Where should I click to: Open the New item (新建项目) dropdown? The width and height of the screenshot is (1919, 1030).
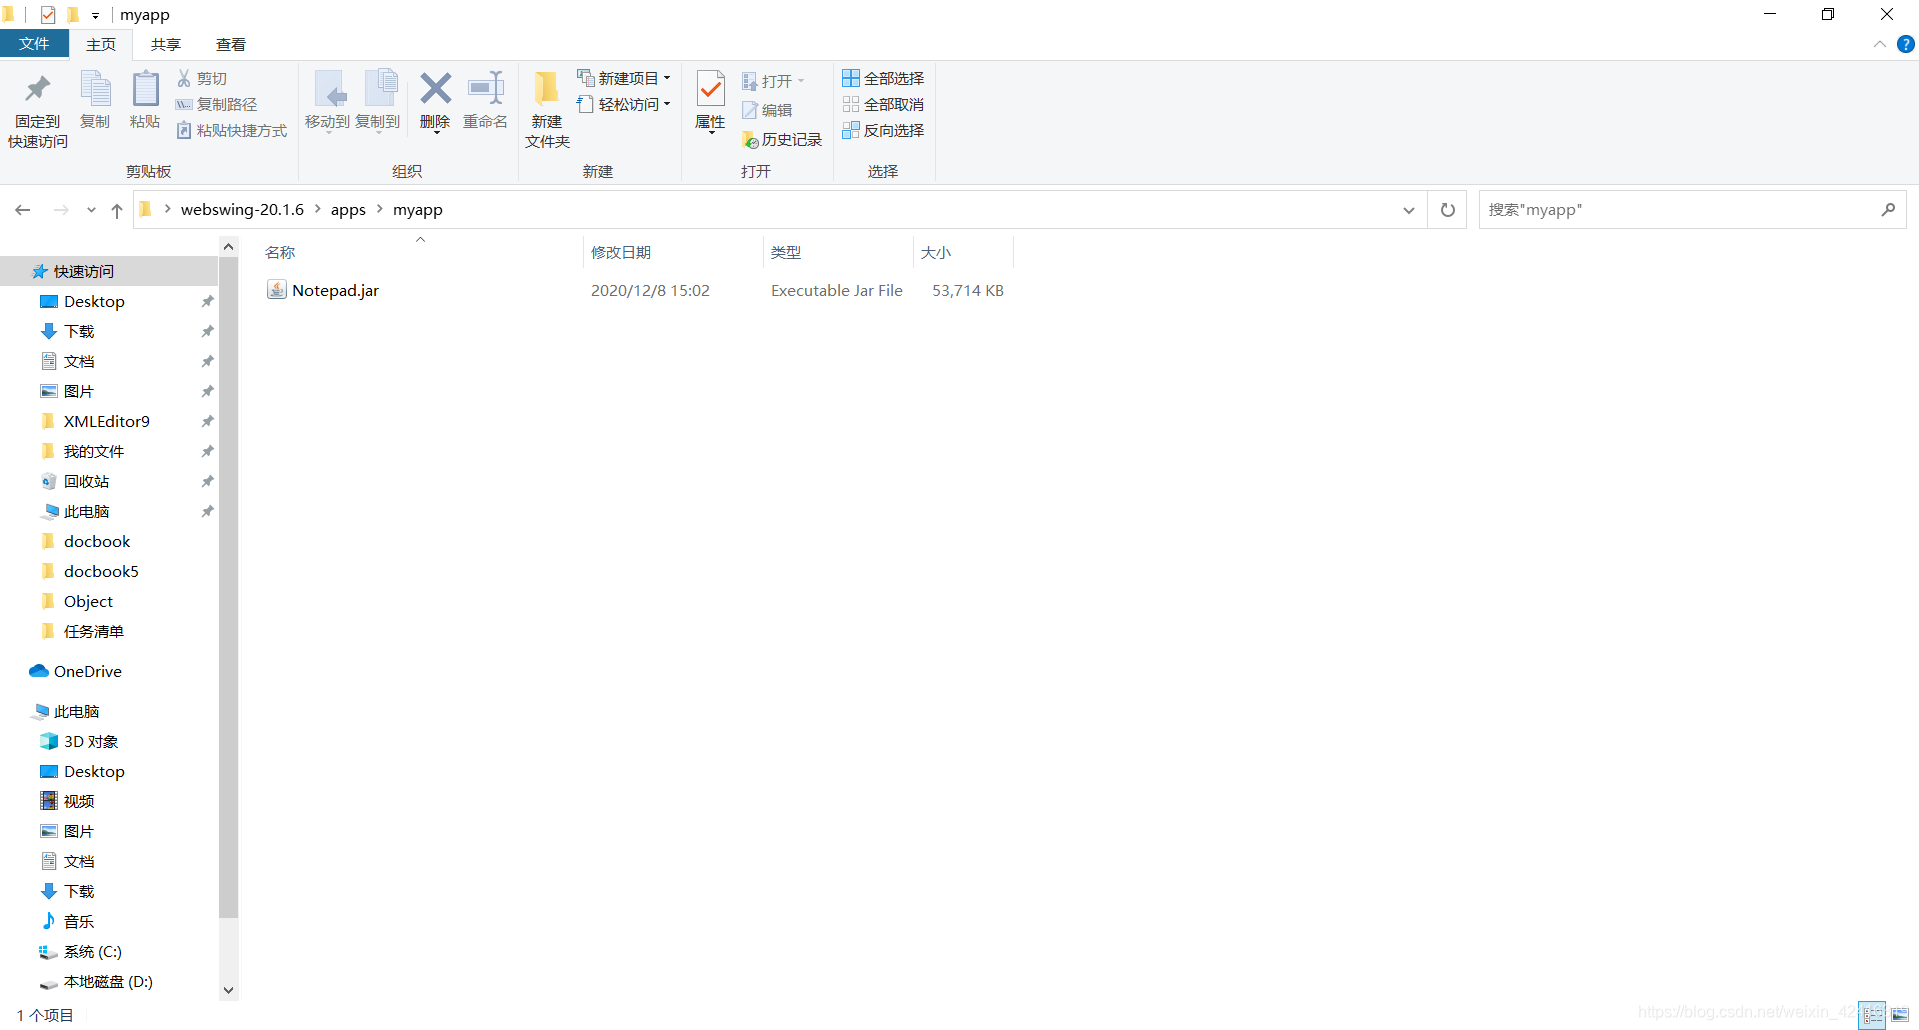(x=623, y=78)
